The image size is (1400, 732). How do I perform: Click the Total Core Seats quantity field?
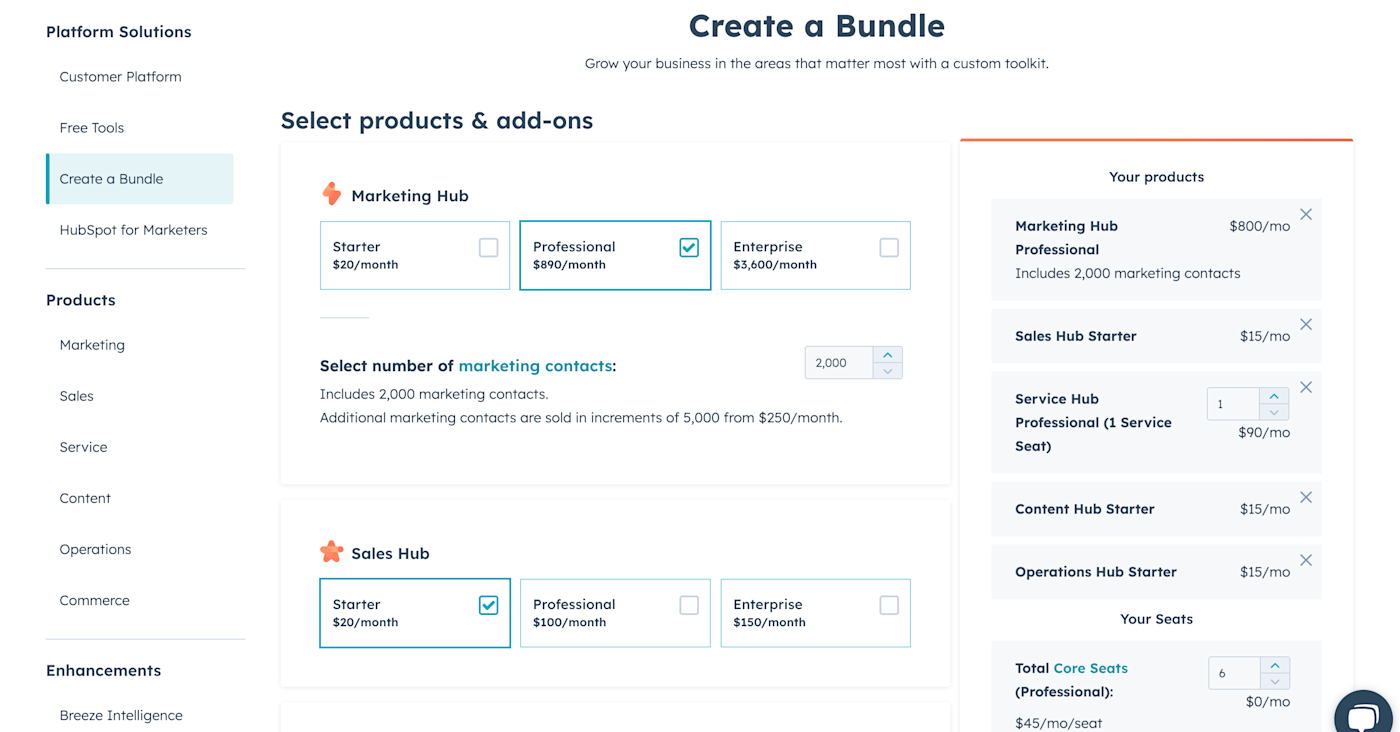pyautogui.click(x=1234, y=673)
